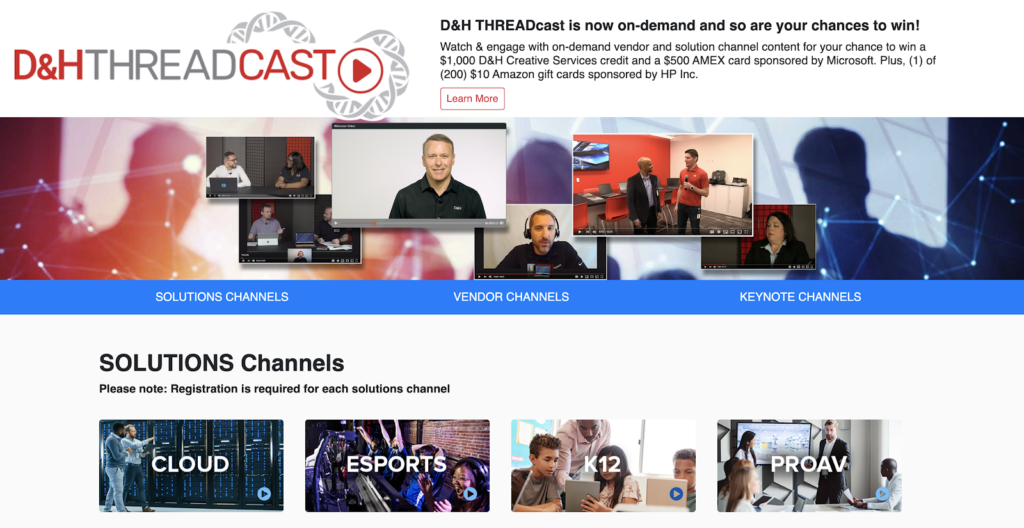
Task: Open the VENDOR CHANNELS tab
Action: tap(511, 297)
